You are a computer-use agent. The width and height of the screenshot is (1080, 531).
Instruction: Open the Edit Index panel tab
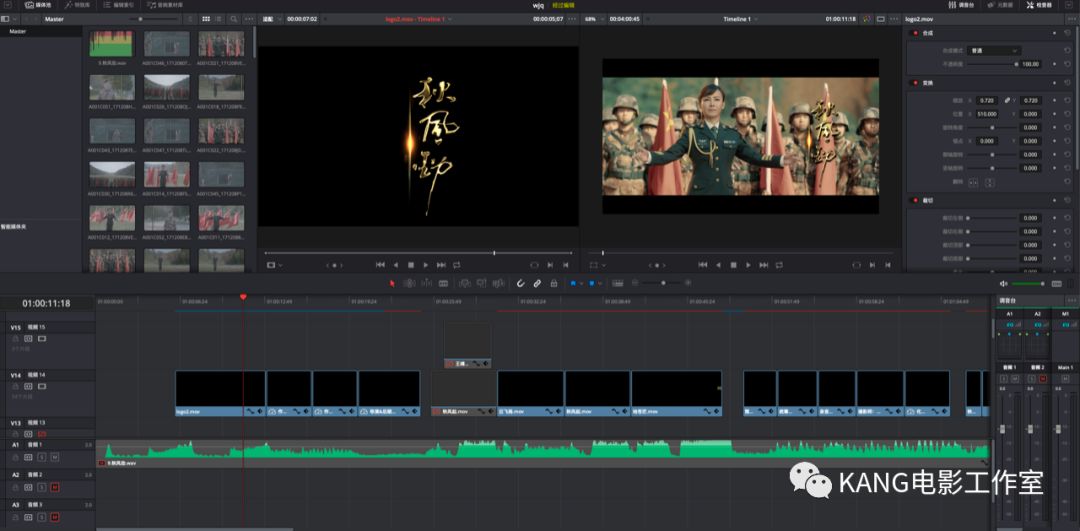(x=118, y=5)
